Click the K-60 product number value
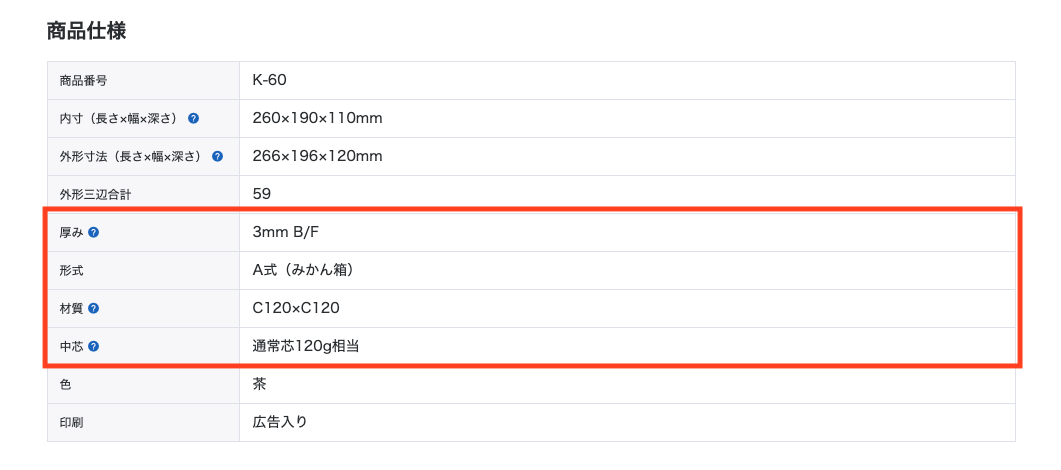1061x470 pixels. (x=270, y=80)
